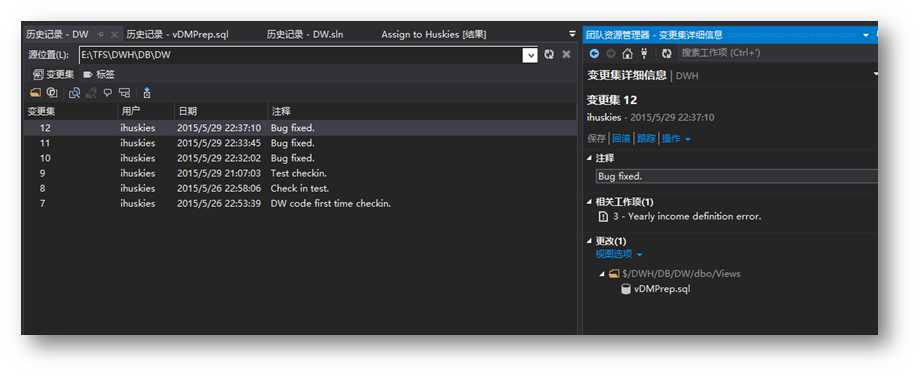Click date 2015/5/29 22:33:45

(219, 143)
